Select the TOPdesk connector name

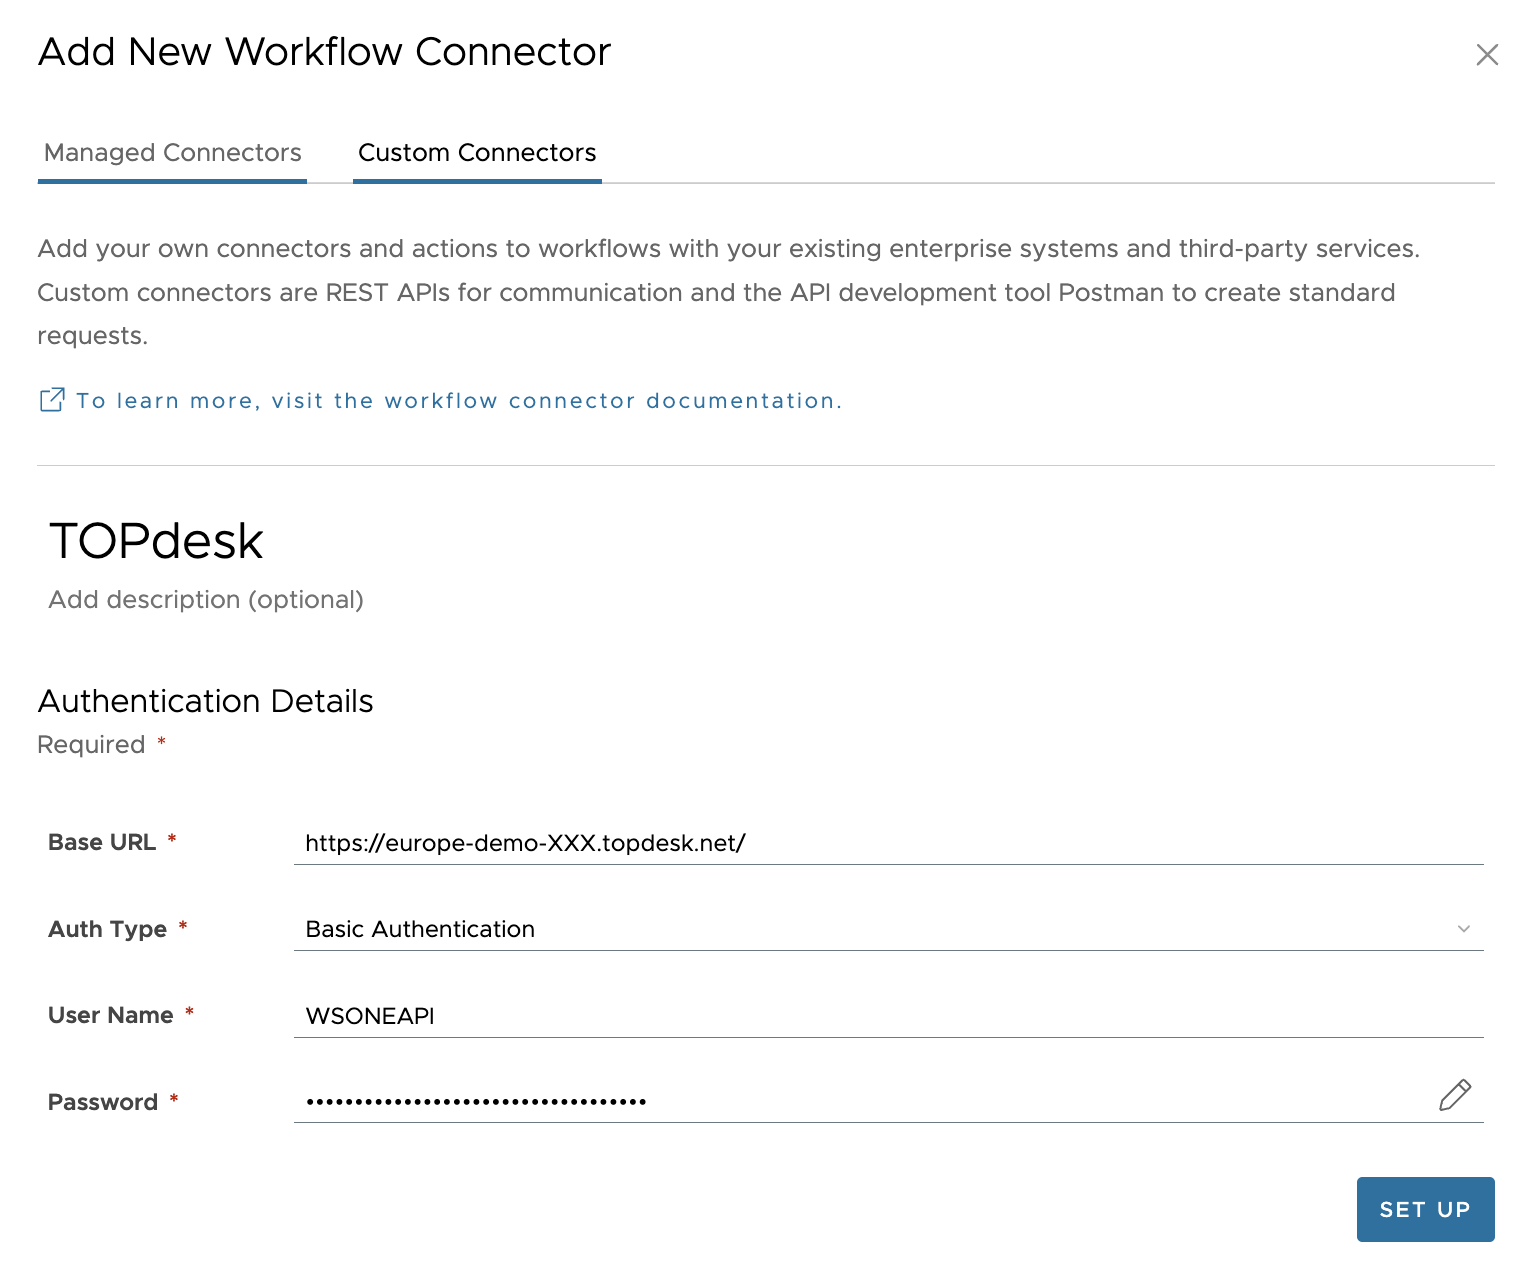pos(156,540)
